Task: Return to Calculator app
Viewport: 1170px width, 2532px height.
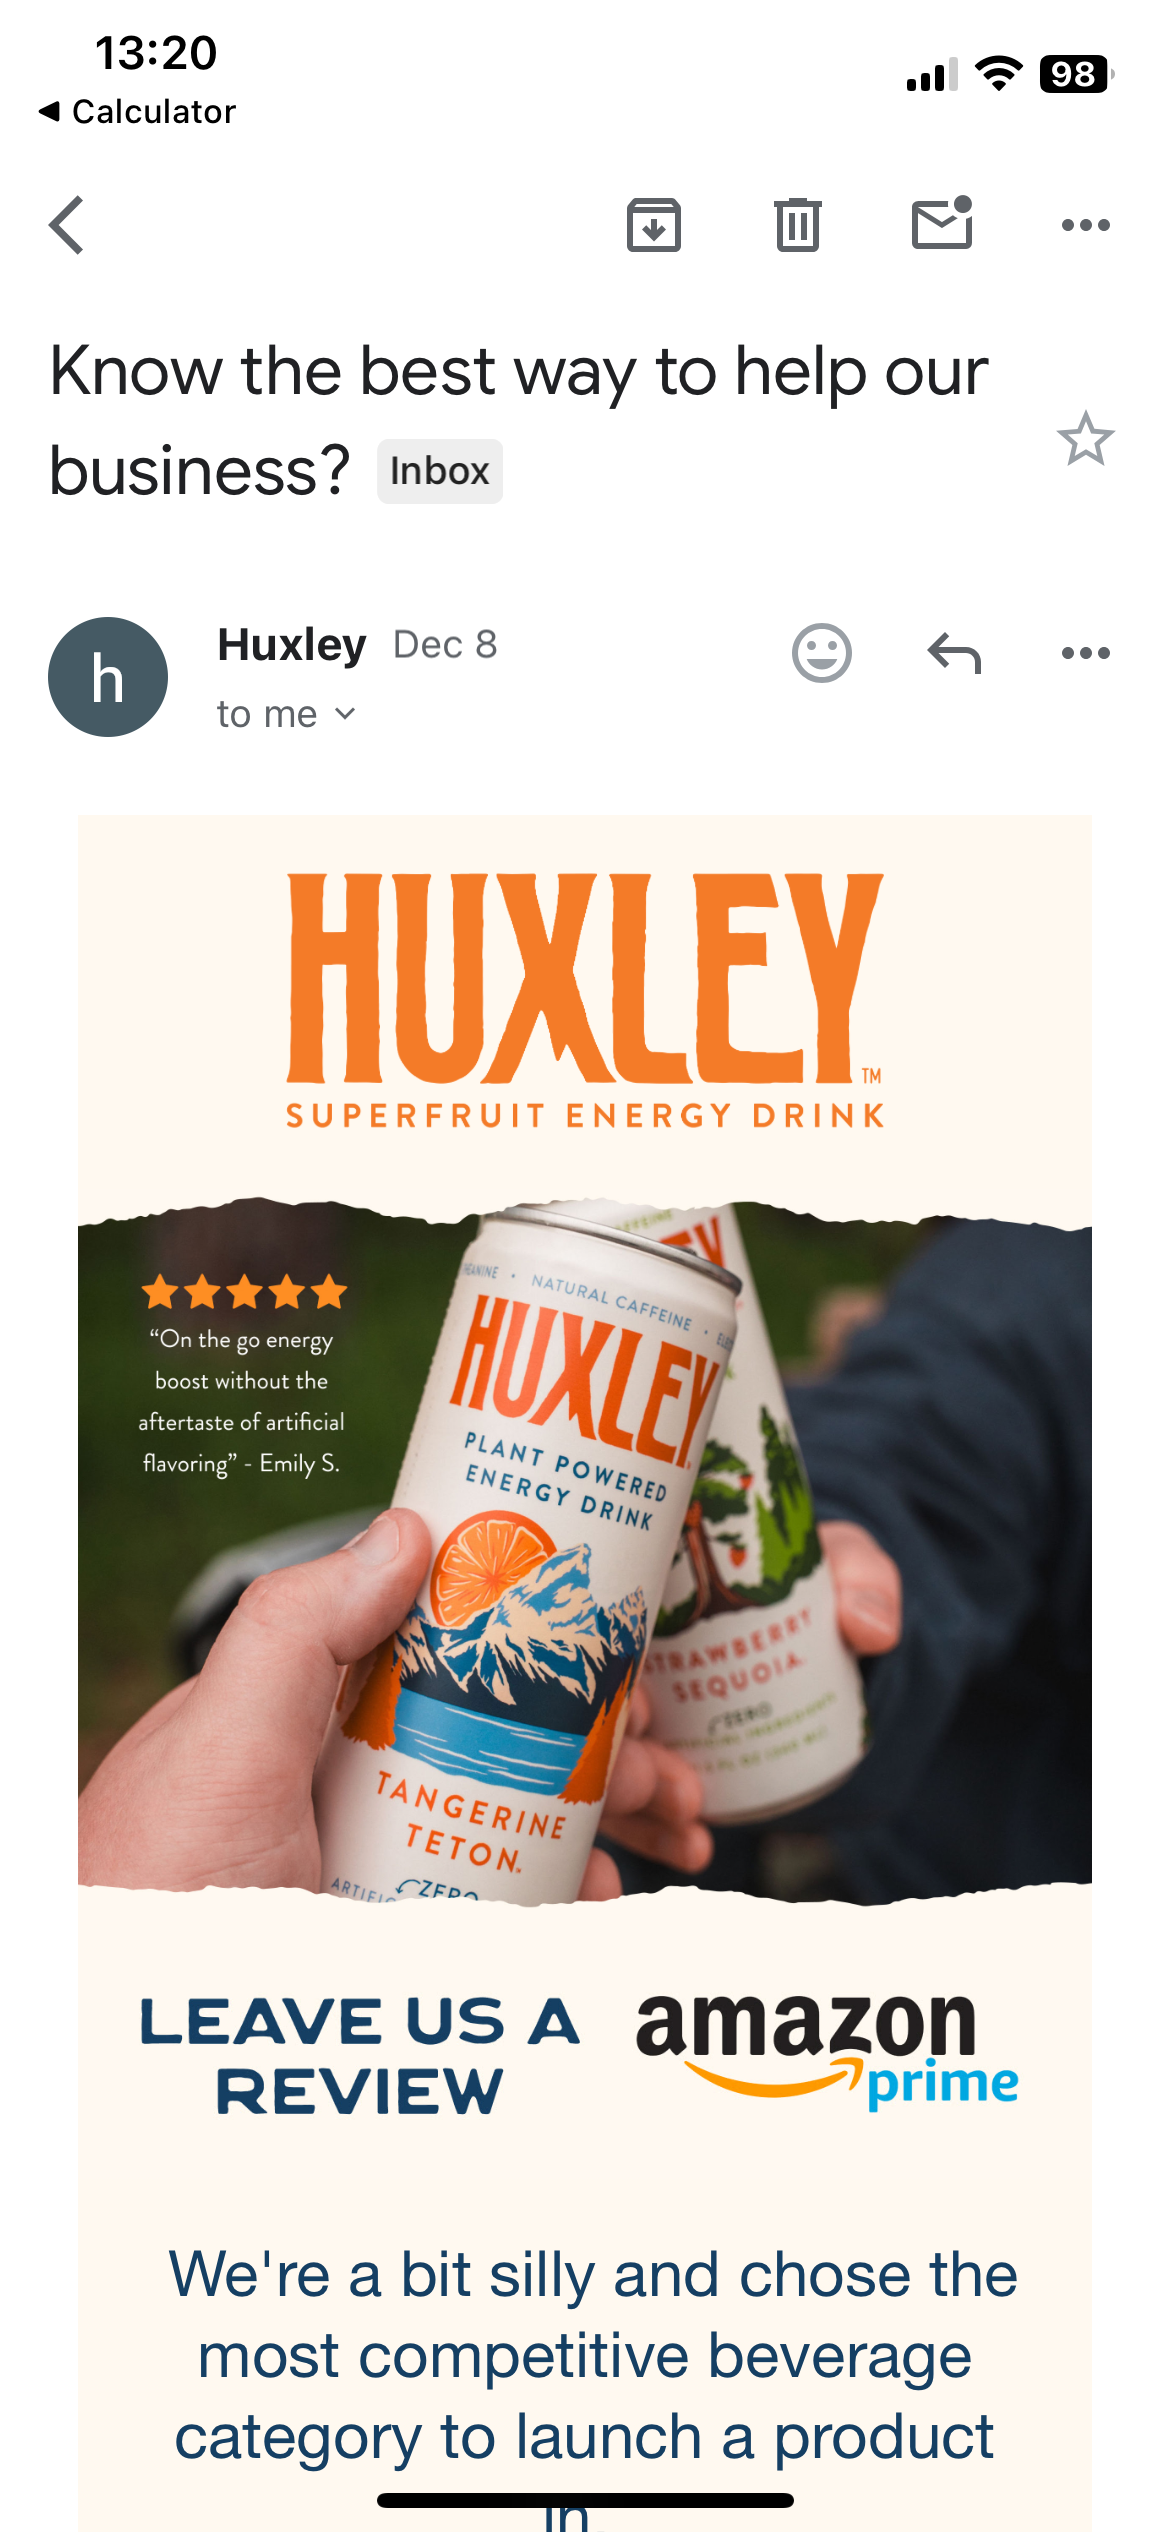Action: click(137, 111)
